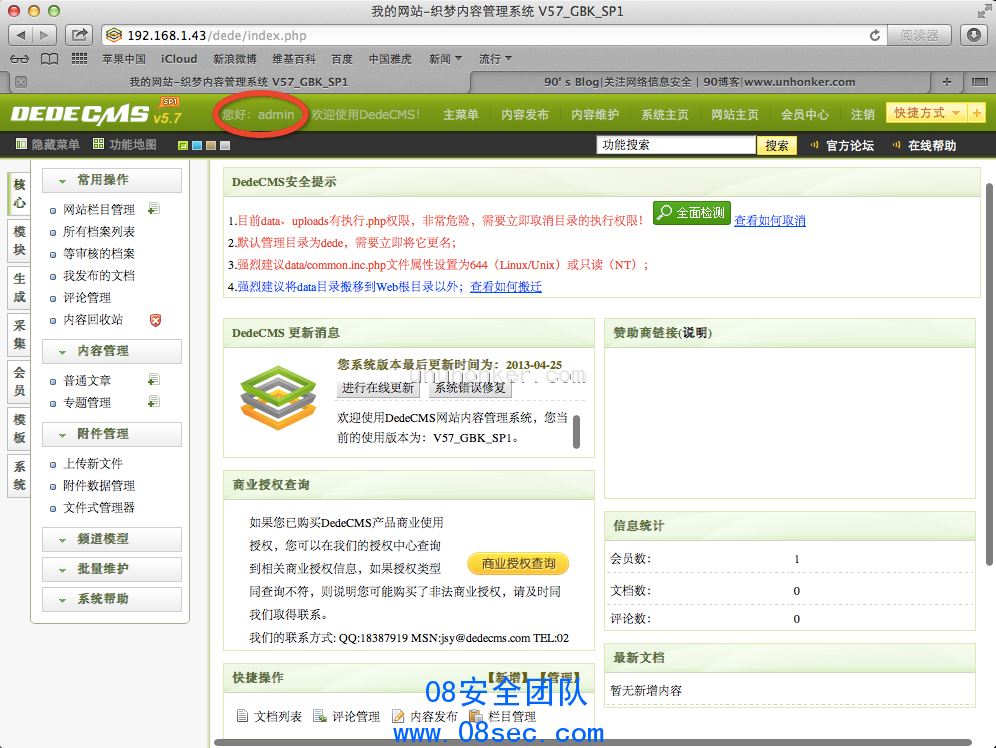Viewport: 996px width, 748px height.
Task: Click the 搜索 button
Action: click(x=776, y=145)
